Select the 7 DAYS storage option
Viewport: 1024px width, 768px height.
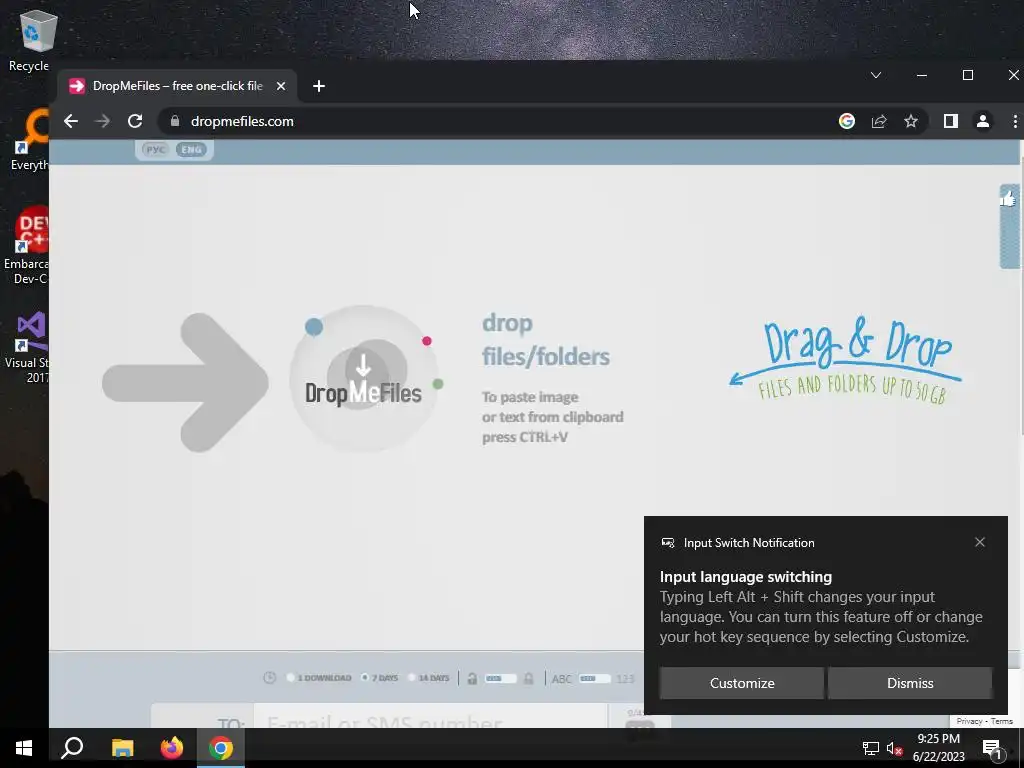tap(380, 678)
